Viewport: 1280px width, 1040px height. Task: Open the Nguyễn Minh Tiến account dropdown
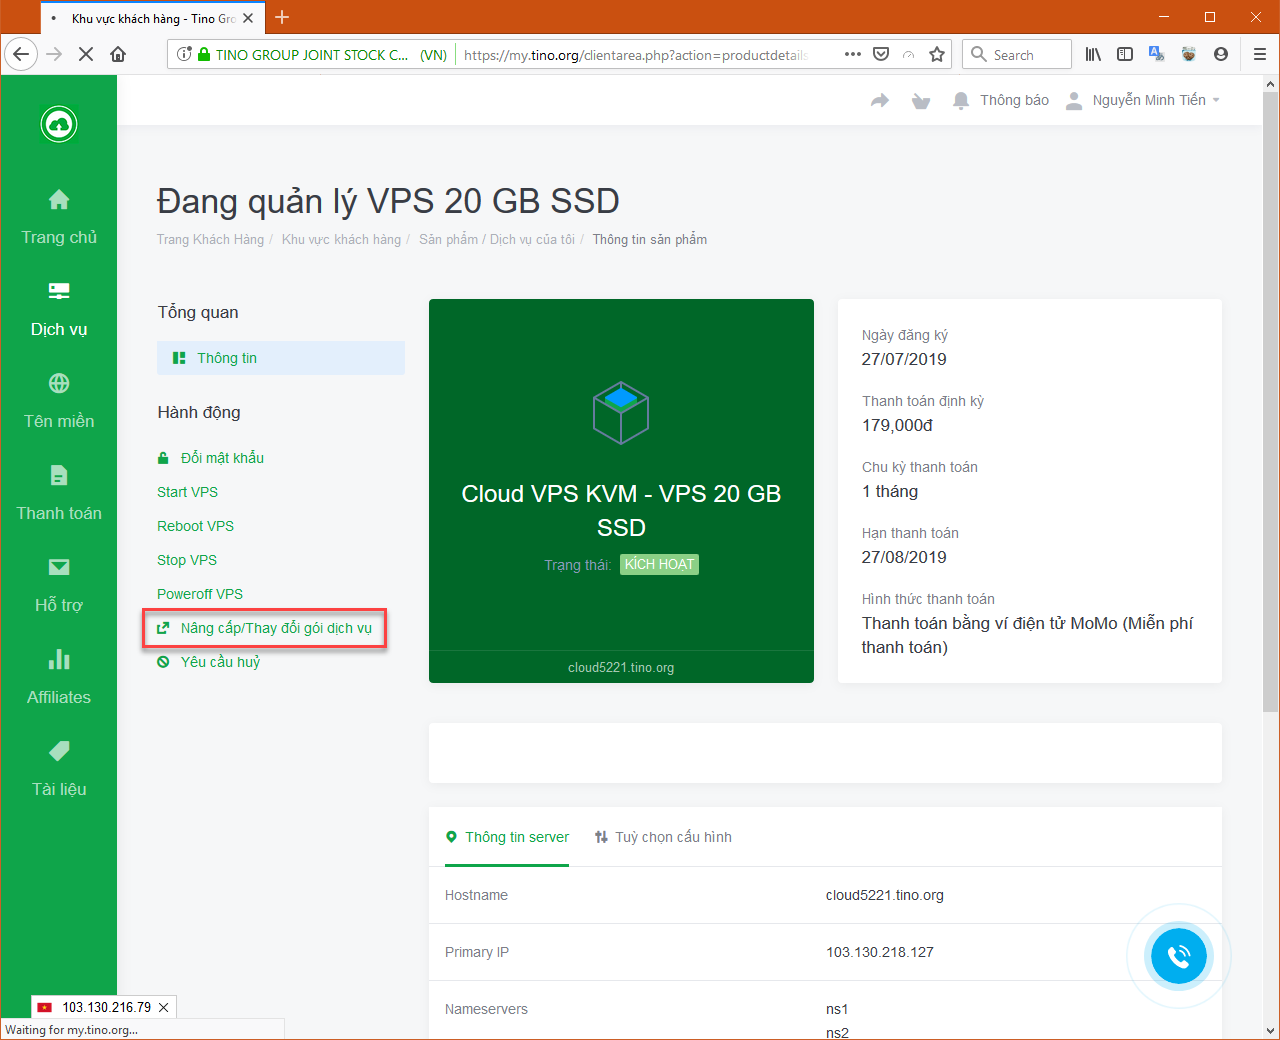pyautogui.click(x=1143, y=100)
